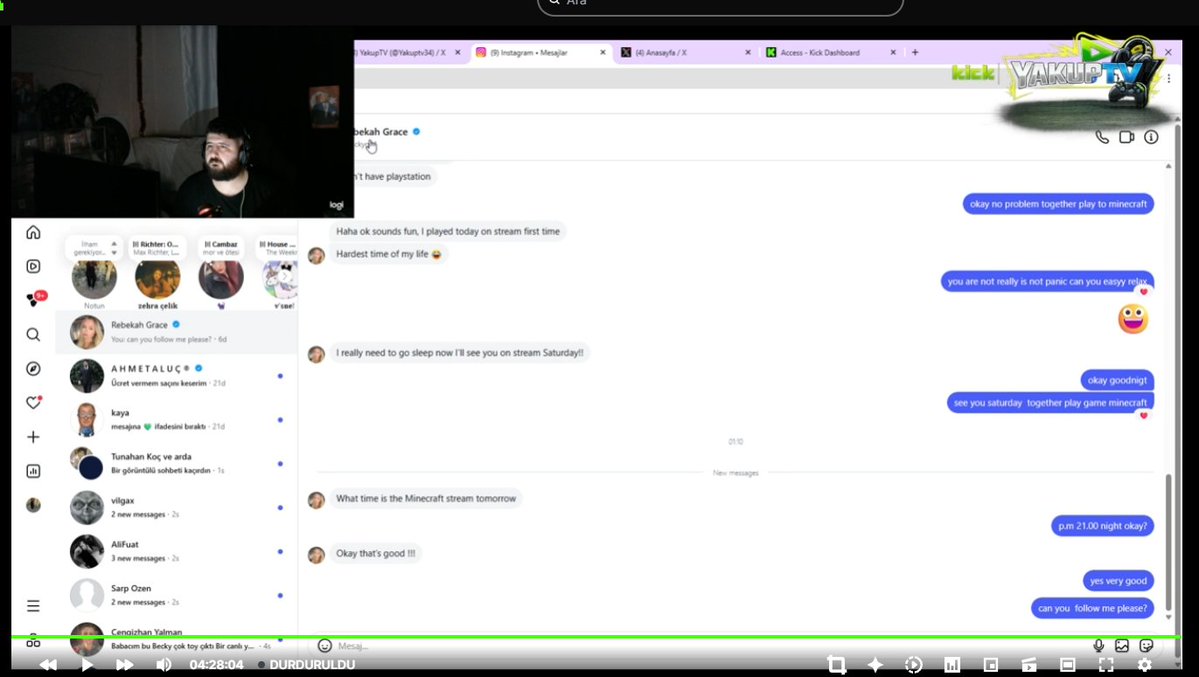Click the Ara search field at top
This screenshot has width=1199, height=677.
(720, 5)
